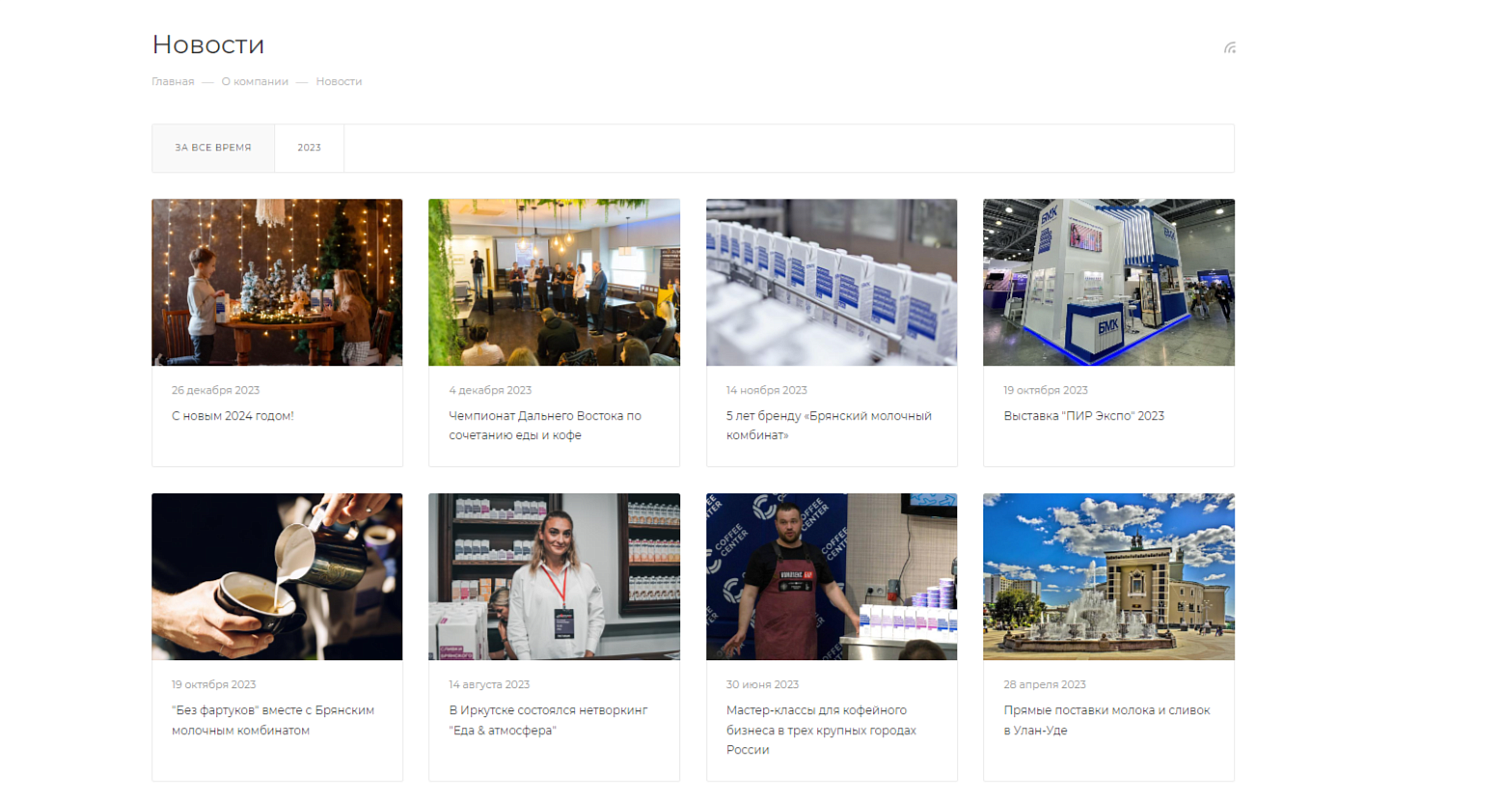Screen dimensions: 1500x800
Task: Go to О компании breadcrumb
Action: (x=255, y=82)
